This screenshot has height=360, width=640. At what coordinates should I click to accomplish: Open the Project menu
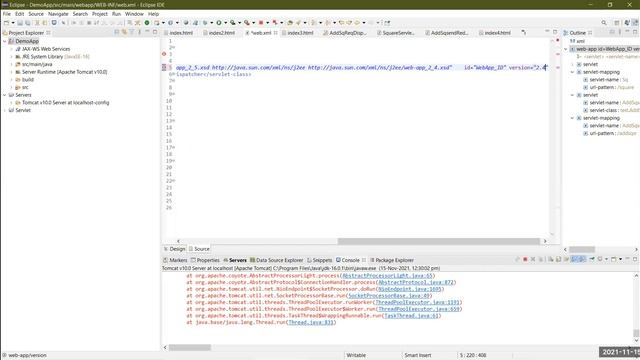coord(100,14)
